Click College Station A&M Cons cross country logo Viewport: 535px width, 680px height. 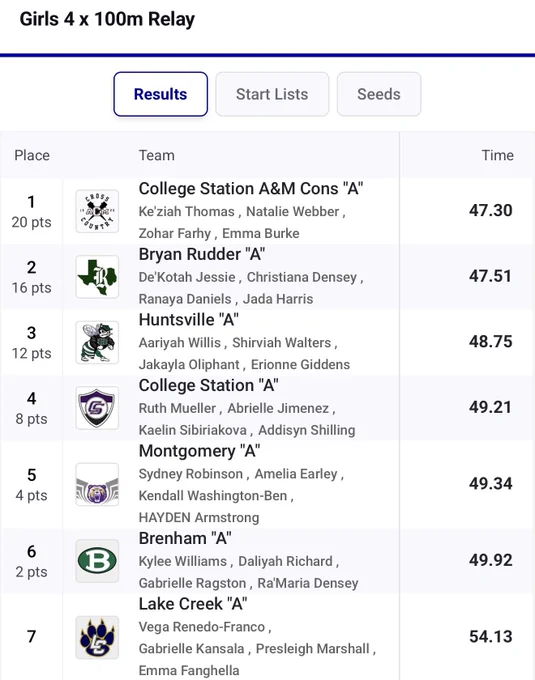pyautogui.click(x=97, y=211)
